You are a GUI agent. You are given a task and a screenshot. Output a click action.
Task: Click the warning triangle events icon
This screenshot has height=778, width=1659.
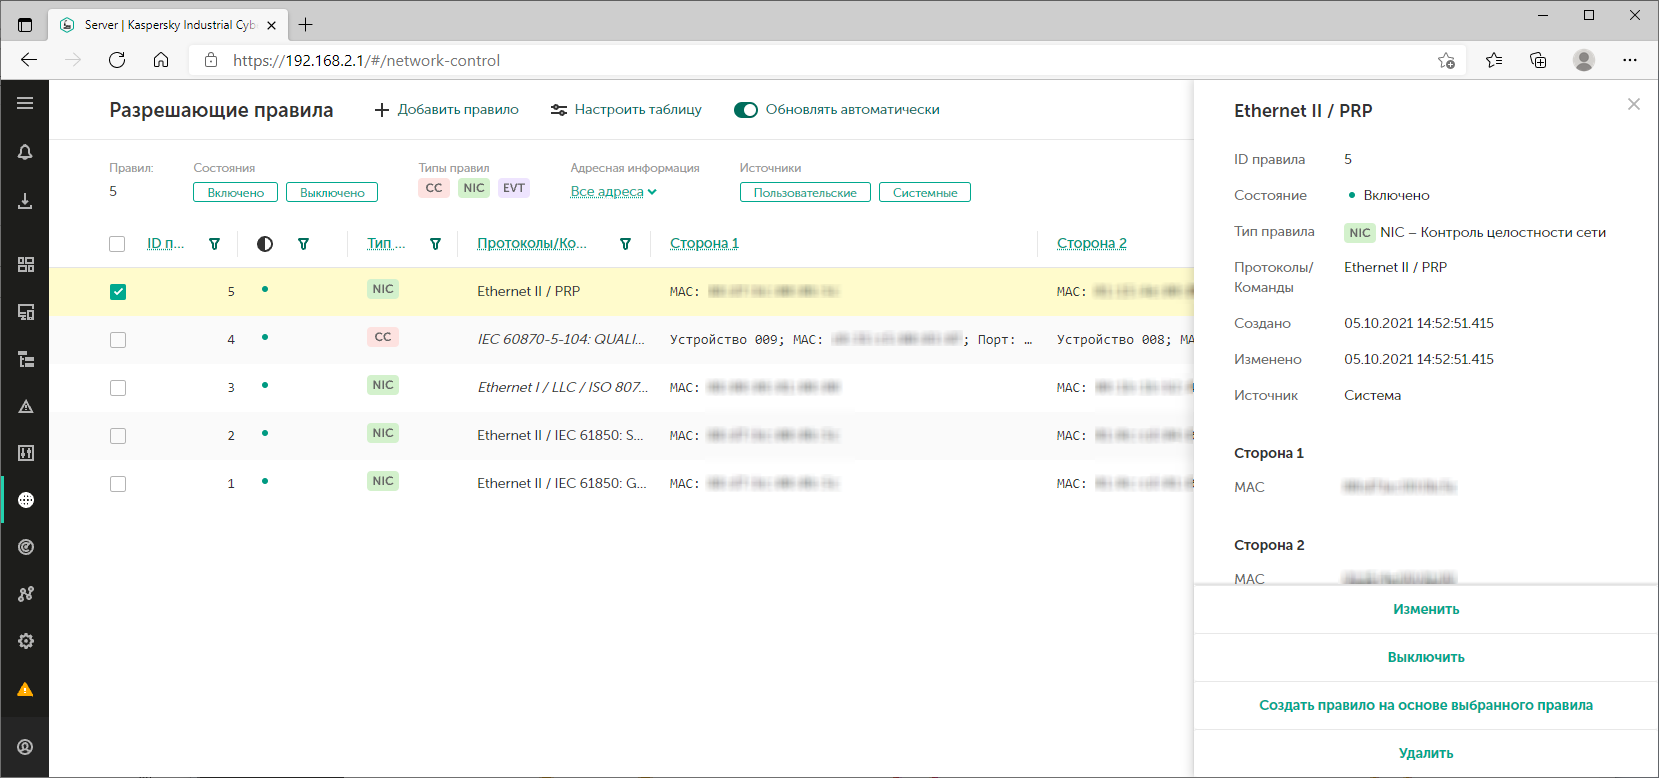point(25,406)
